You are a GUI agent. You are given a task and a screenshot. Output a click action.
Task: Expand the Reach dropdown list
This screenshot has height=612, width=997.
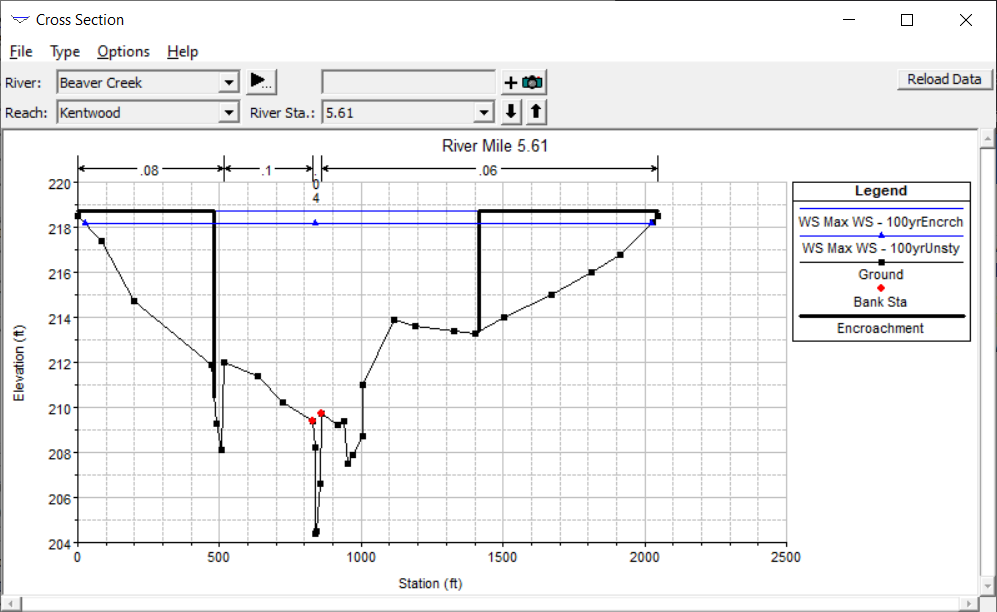229,113
